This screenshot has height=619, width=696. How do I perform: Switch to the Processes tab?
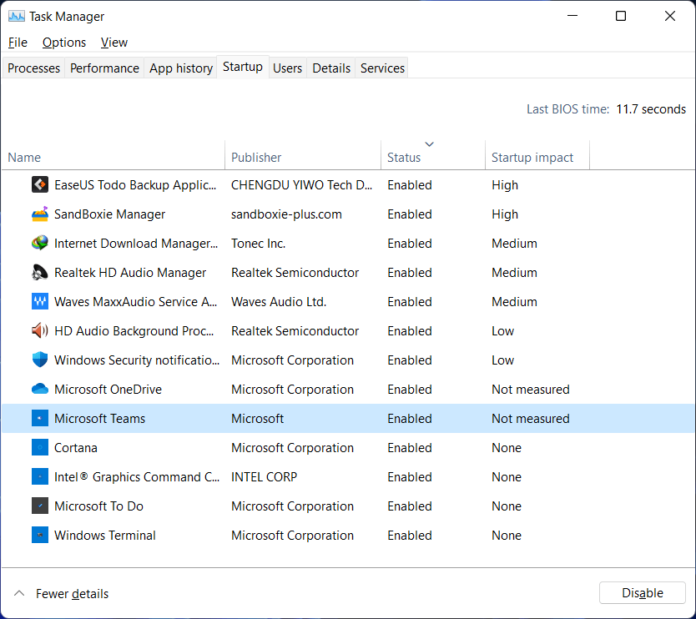pyautogui.click(x=34, y=68)
